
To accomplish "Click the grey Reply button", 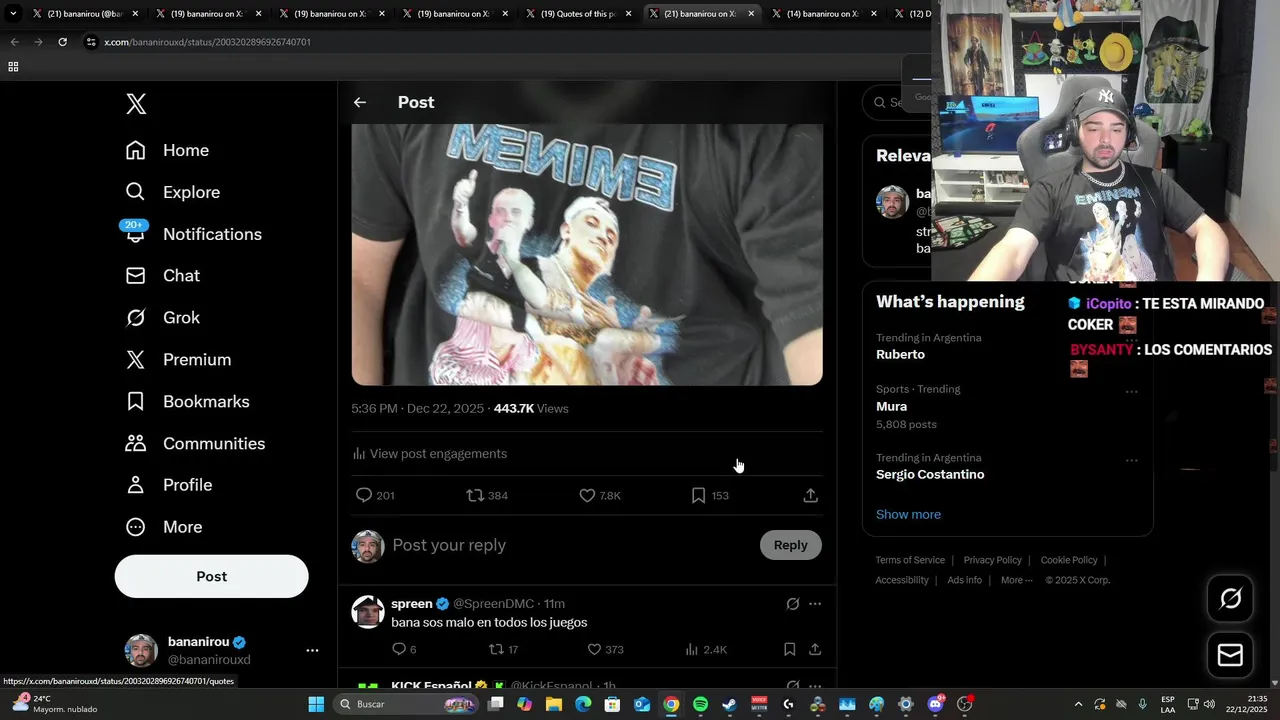I will [x=790, y=545].
